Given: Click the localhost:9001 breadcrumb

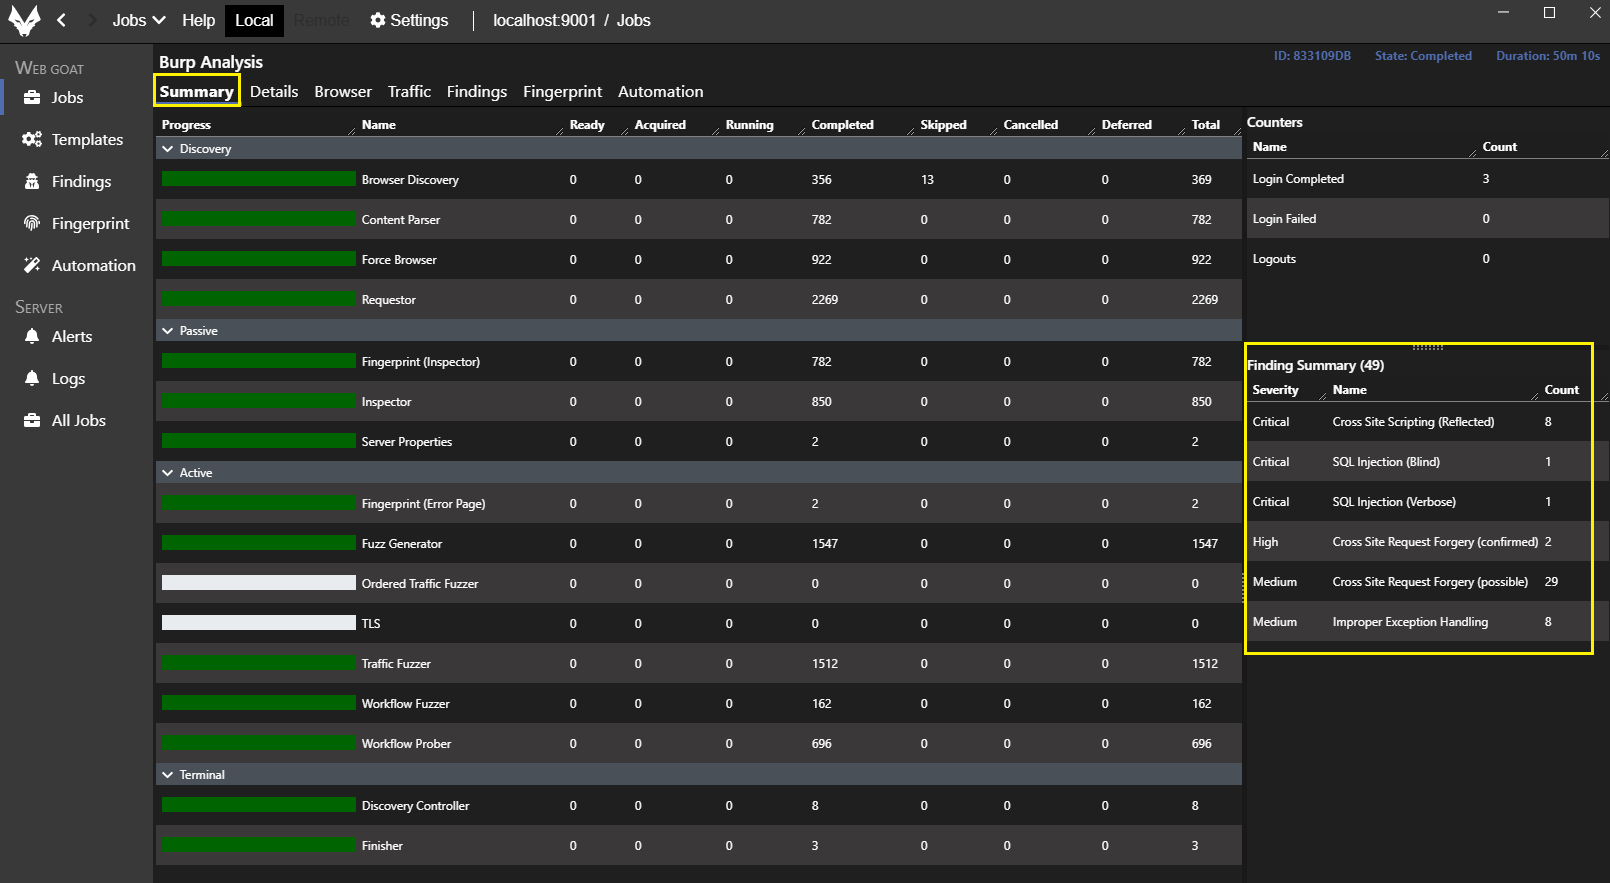Looking at the screenshot, I should point(544,20).
